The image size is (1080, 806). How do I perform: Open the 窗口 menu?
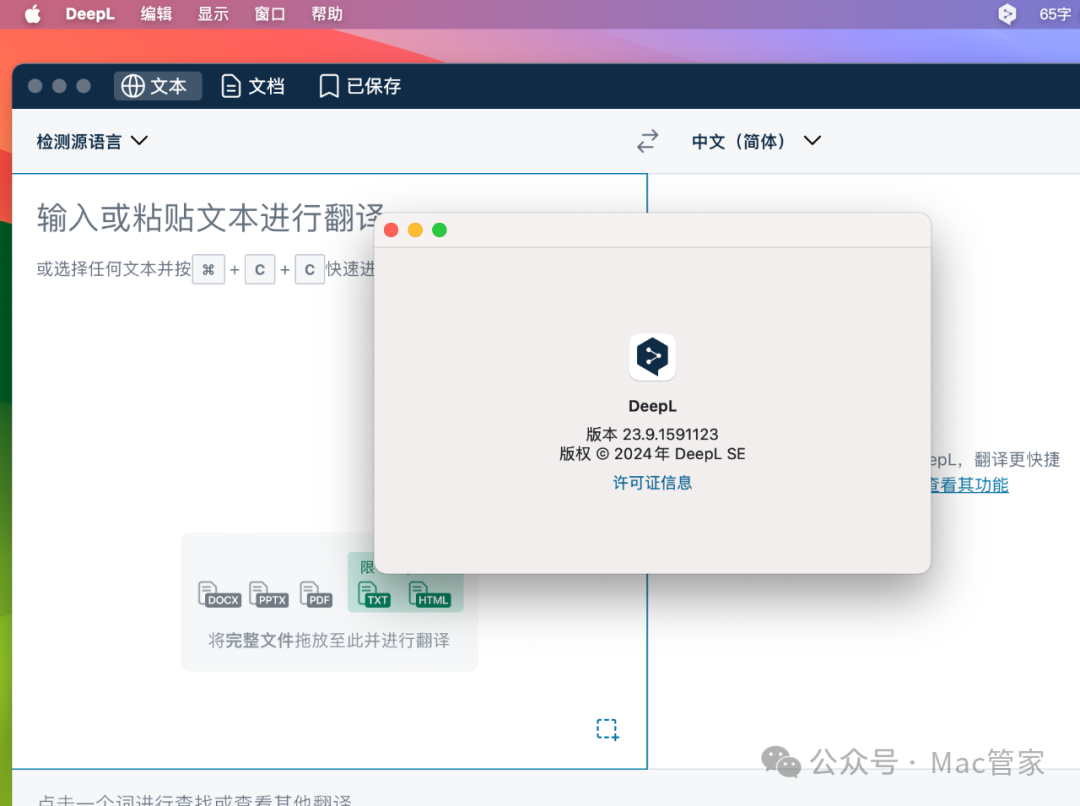[269, 14]
